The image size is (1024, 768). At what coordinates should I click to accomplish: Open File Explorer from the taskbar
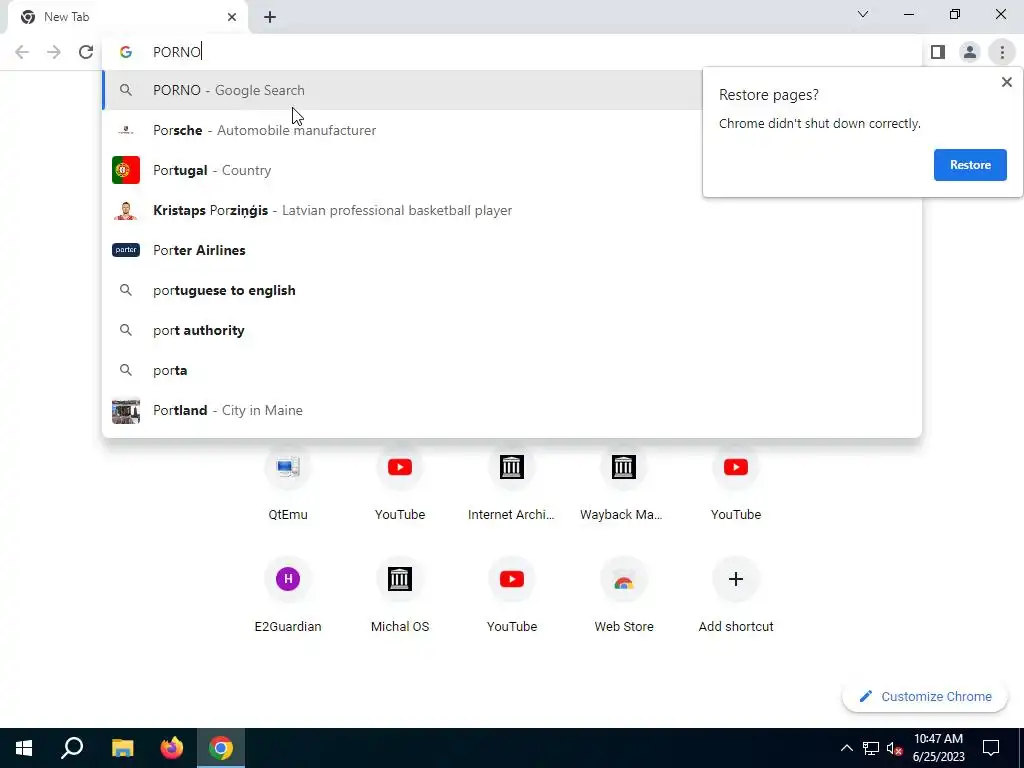(x=122, y=748)
